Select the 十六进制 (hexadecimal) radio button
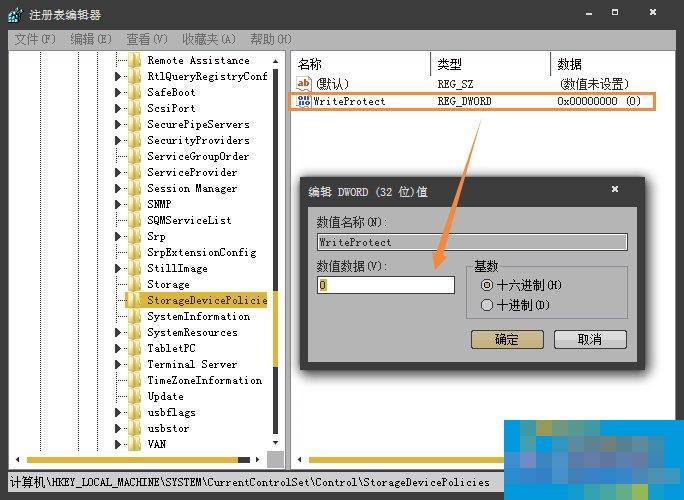Image resolution: width=684 pixels, height=500 pixels. [488, 285]
